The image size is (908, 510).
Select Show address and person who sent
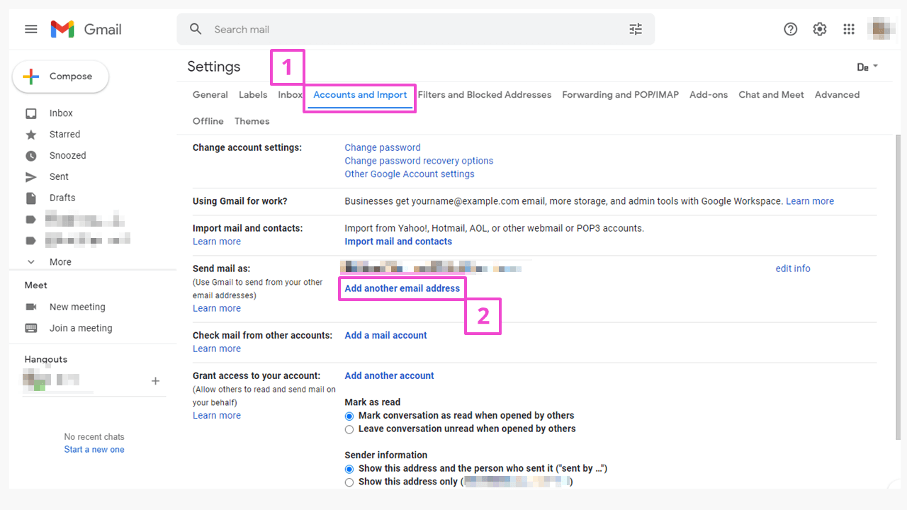(349, 469)
